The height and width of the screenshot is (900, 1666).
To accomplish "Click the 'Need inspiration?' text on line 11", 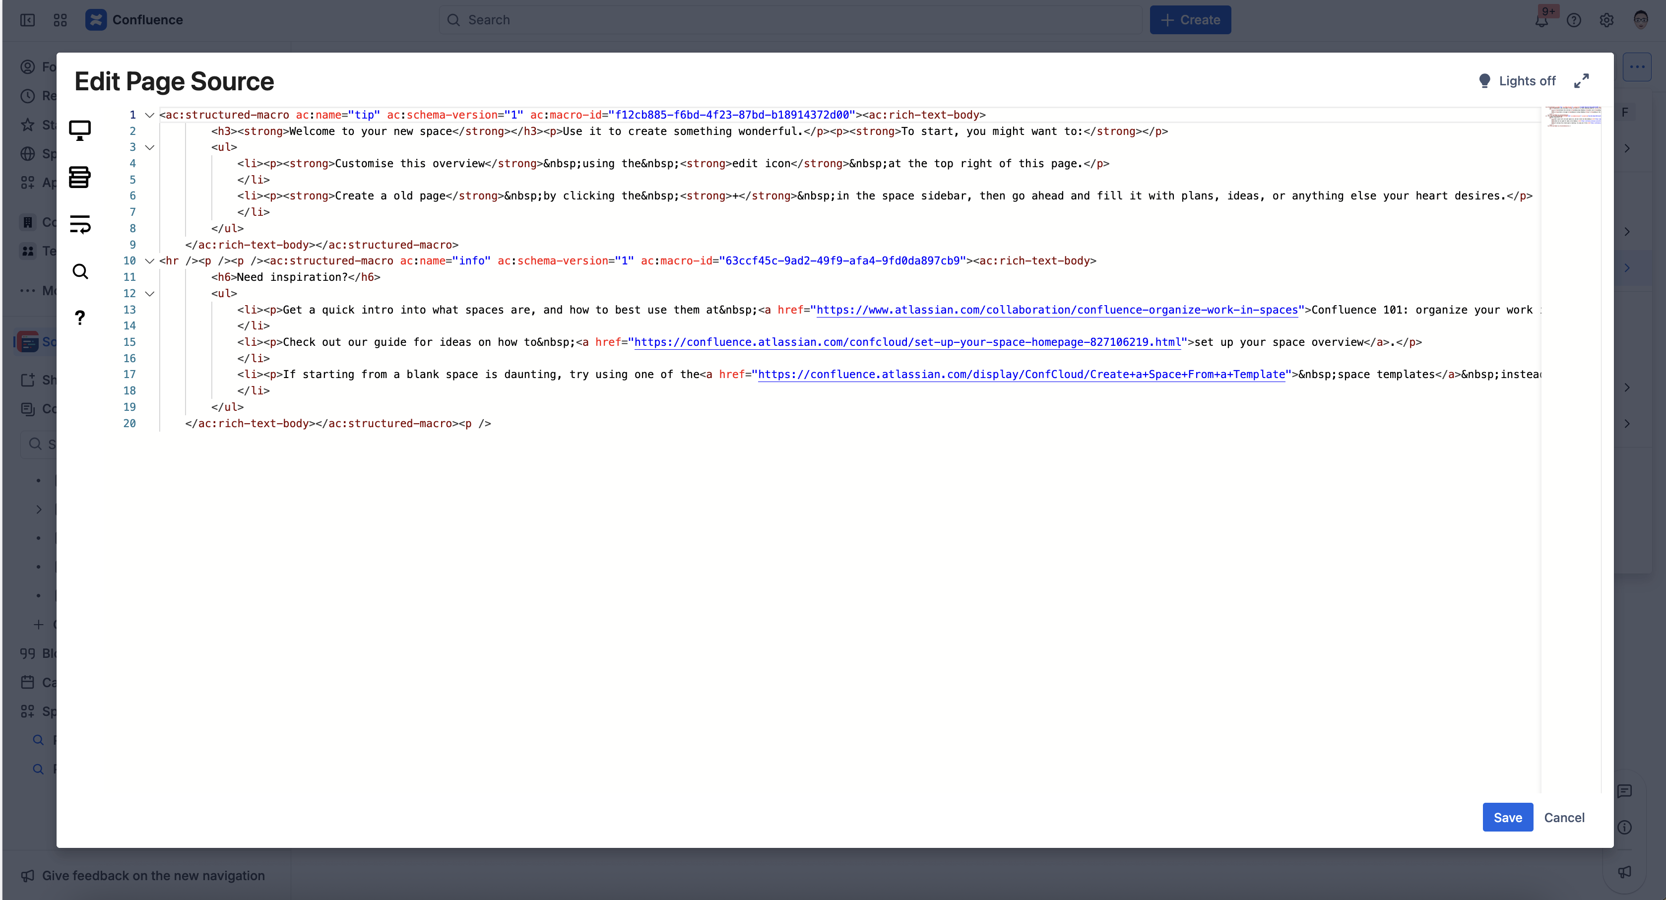I will [292, 277].
